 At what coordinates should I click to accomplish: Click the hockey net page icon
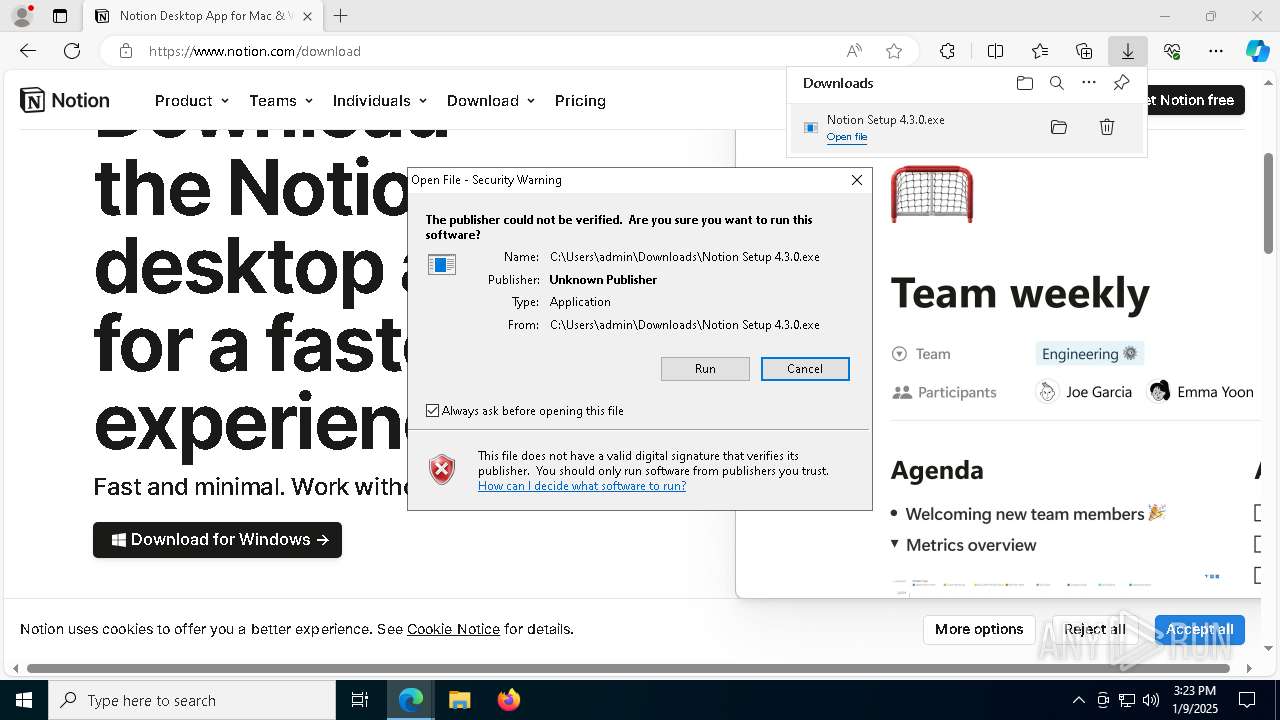pos(931,194)
